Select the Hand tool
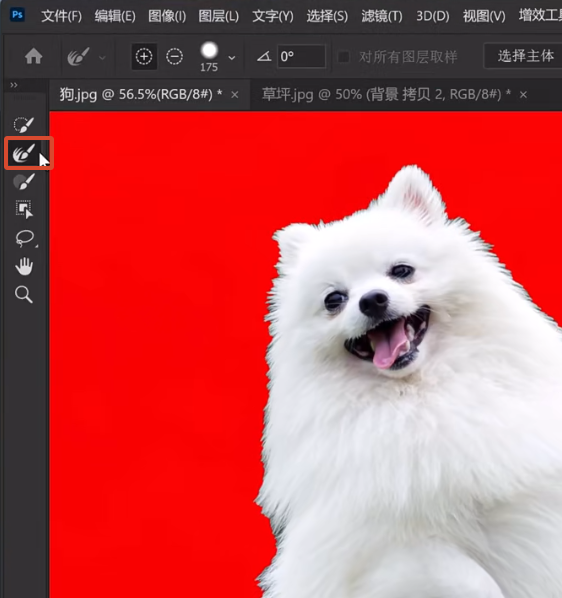 [24, 266]
